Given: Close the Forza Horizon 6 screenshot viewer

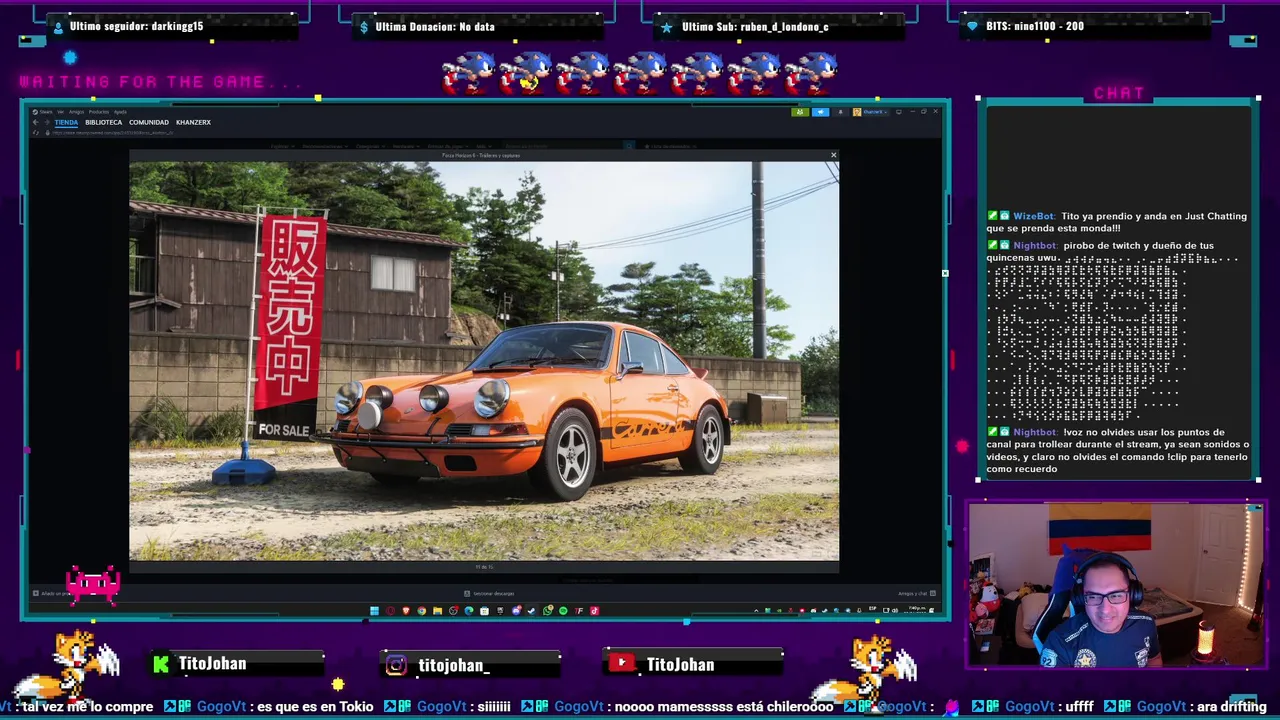Looking at the screenshot, I should (833, 155).
